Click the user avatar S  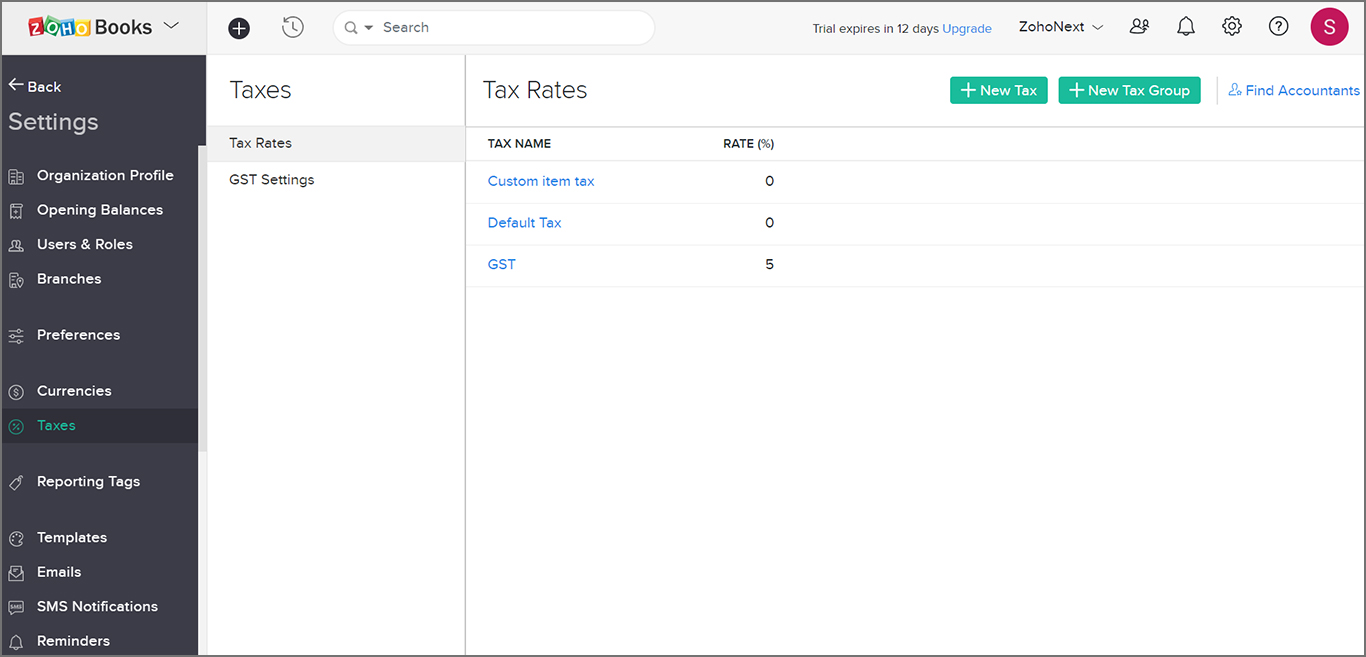1328,27
